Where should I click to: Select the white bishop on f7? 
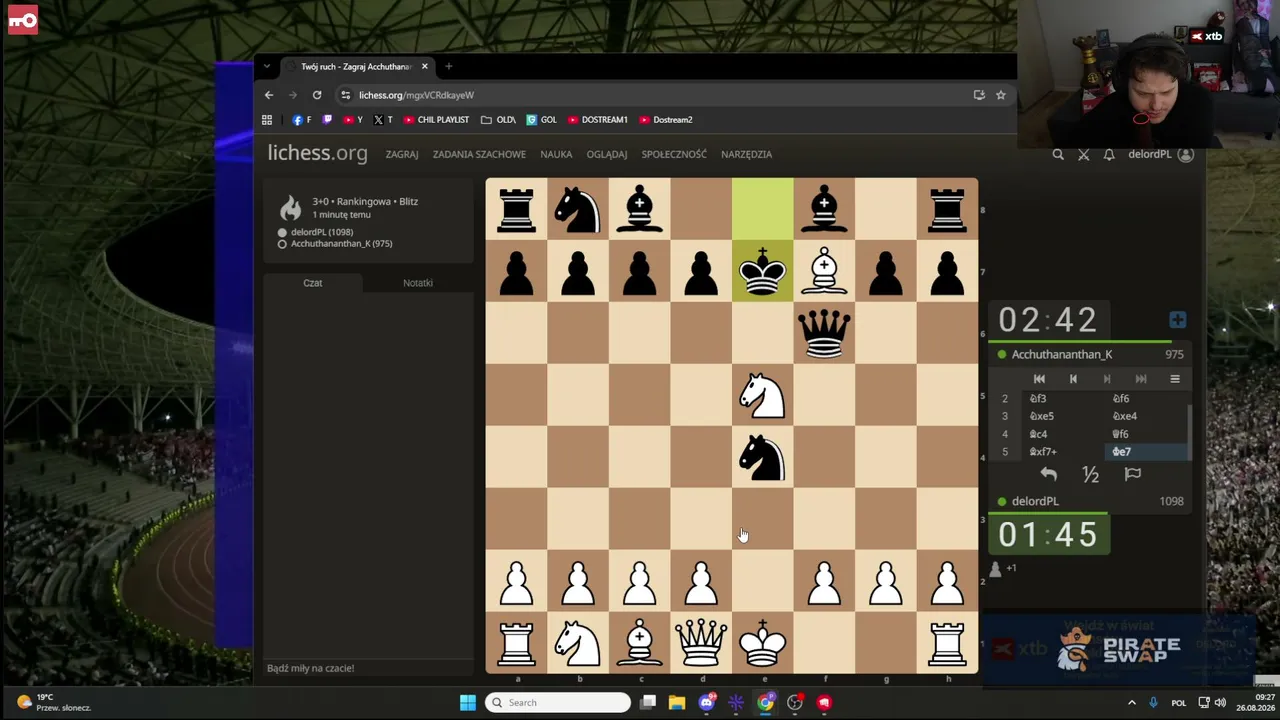point(825,271)
